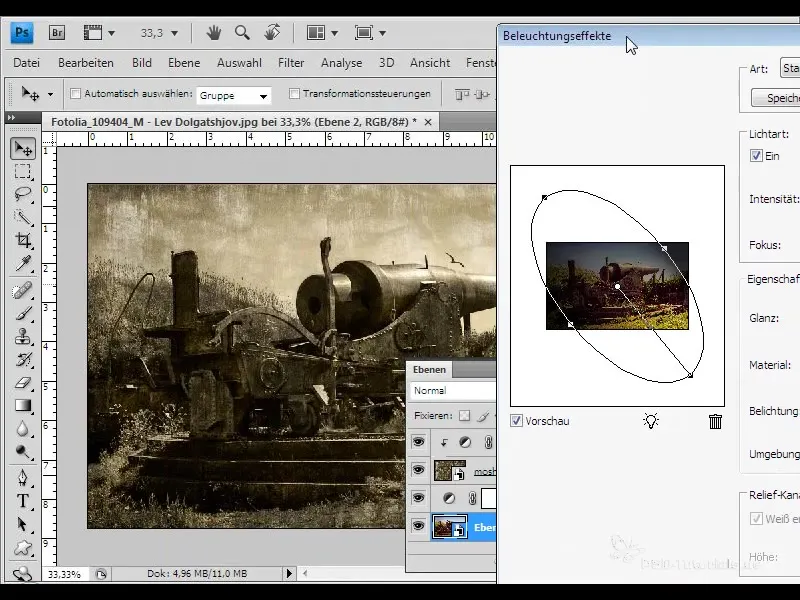
Task: Select the History Brush tool
Action: point(23,360)
